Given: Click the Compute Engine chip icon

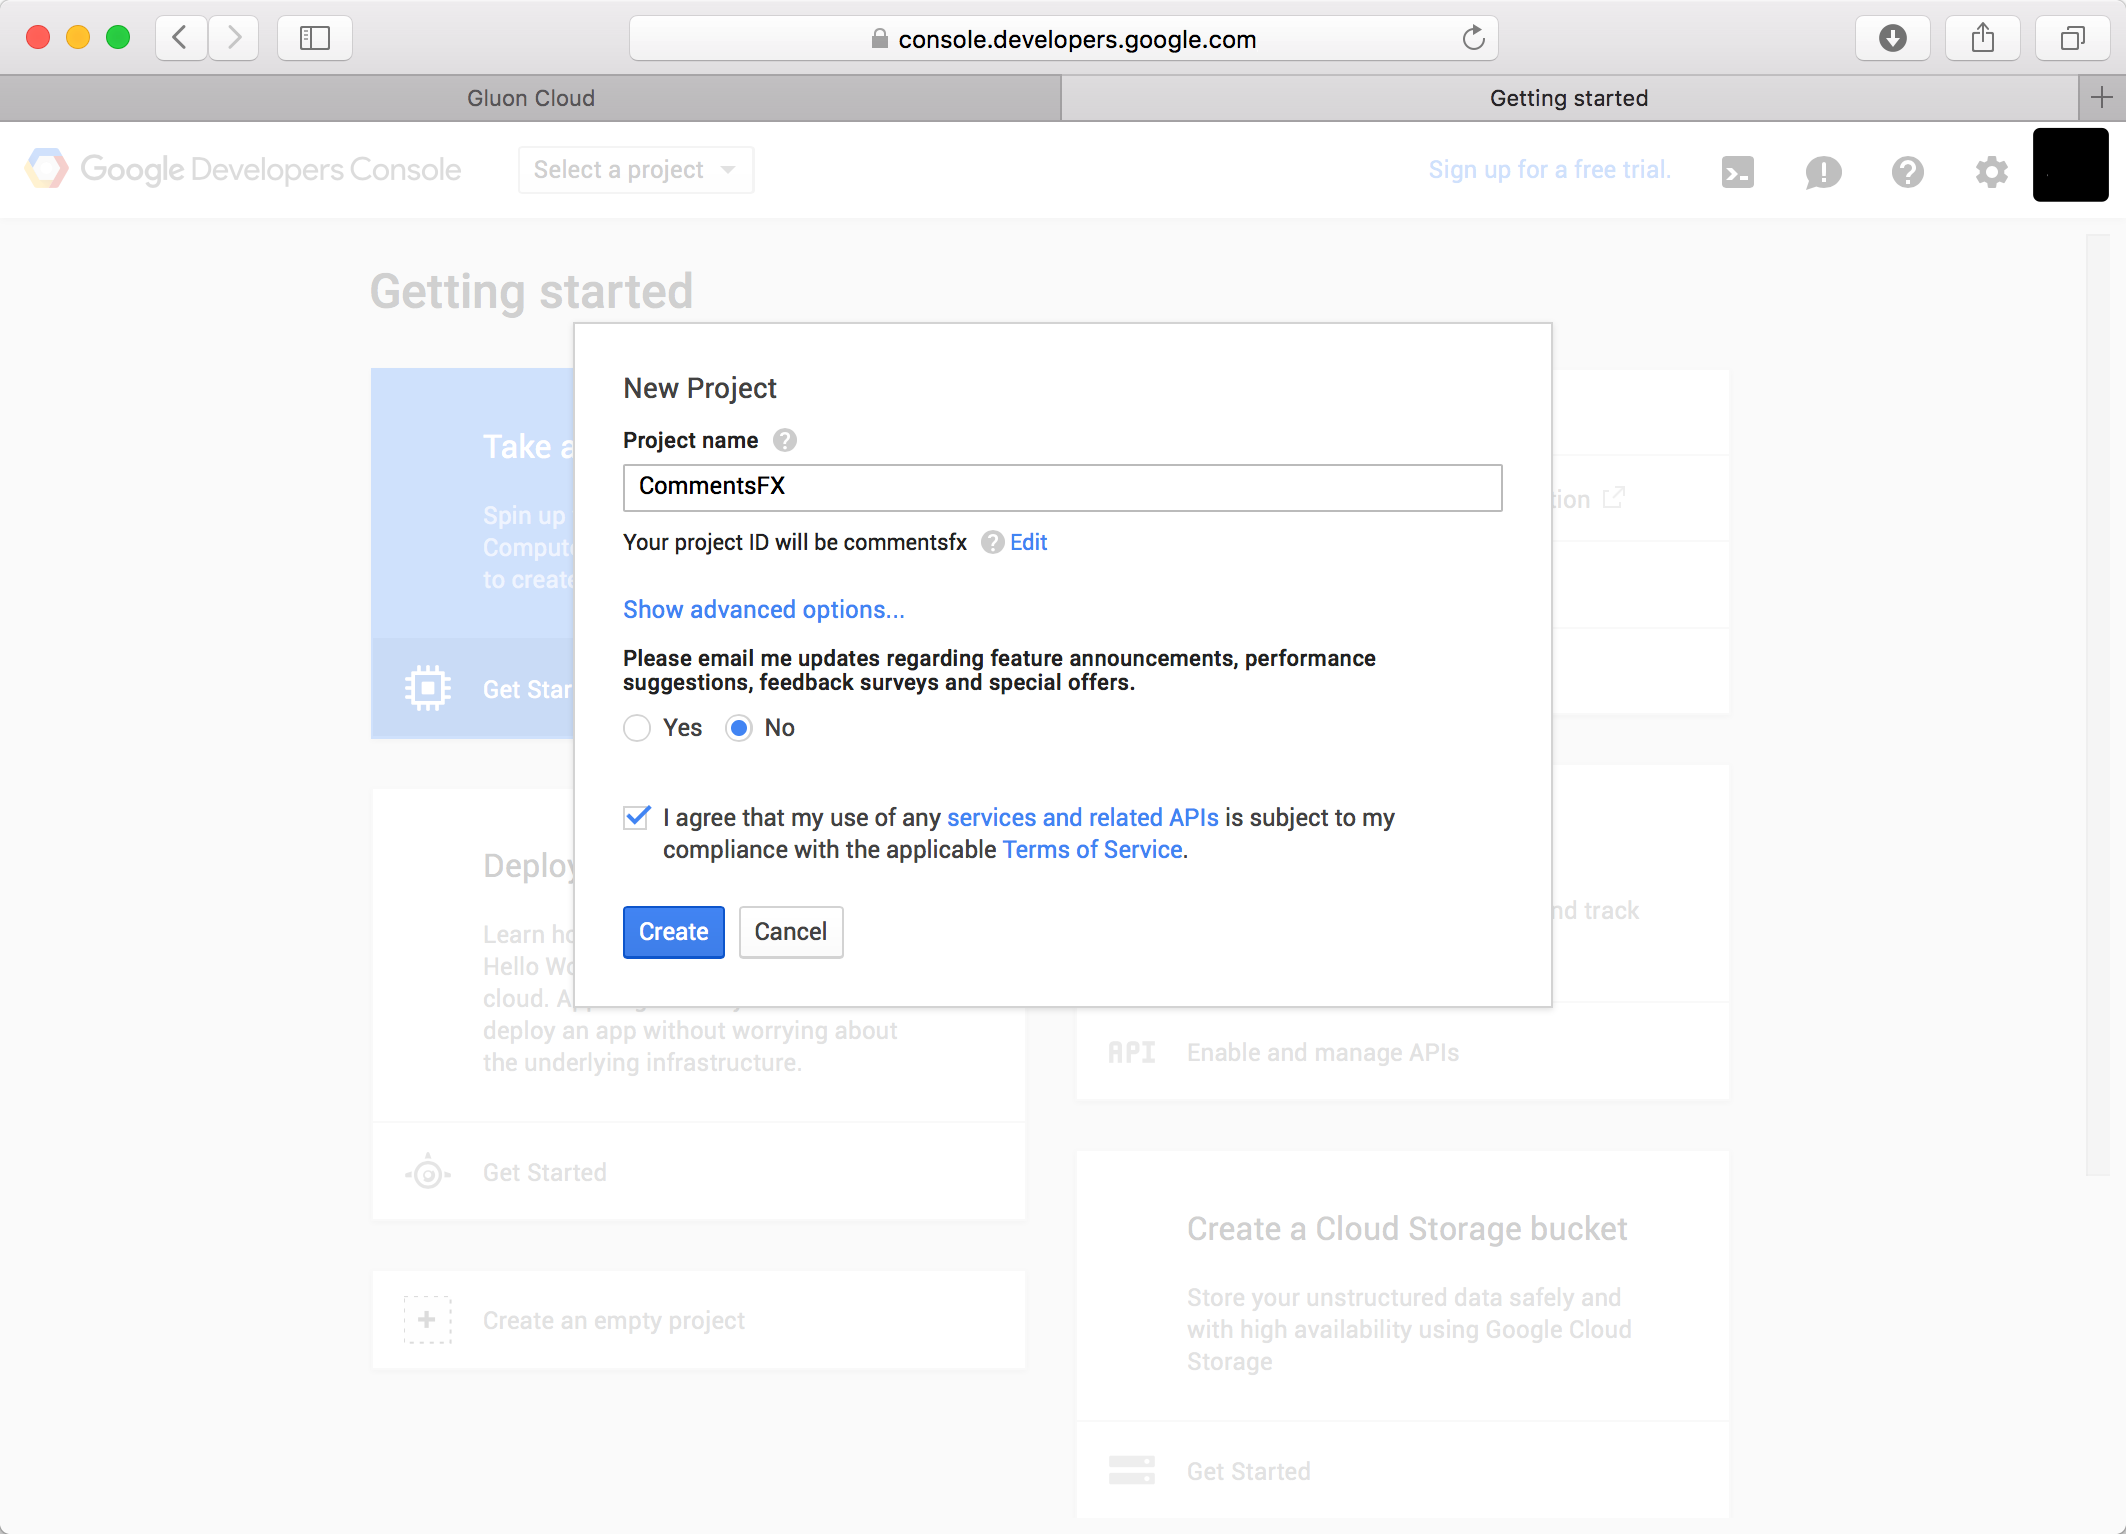Looking at the screenshot, I should [x=428, y=688].
